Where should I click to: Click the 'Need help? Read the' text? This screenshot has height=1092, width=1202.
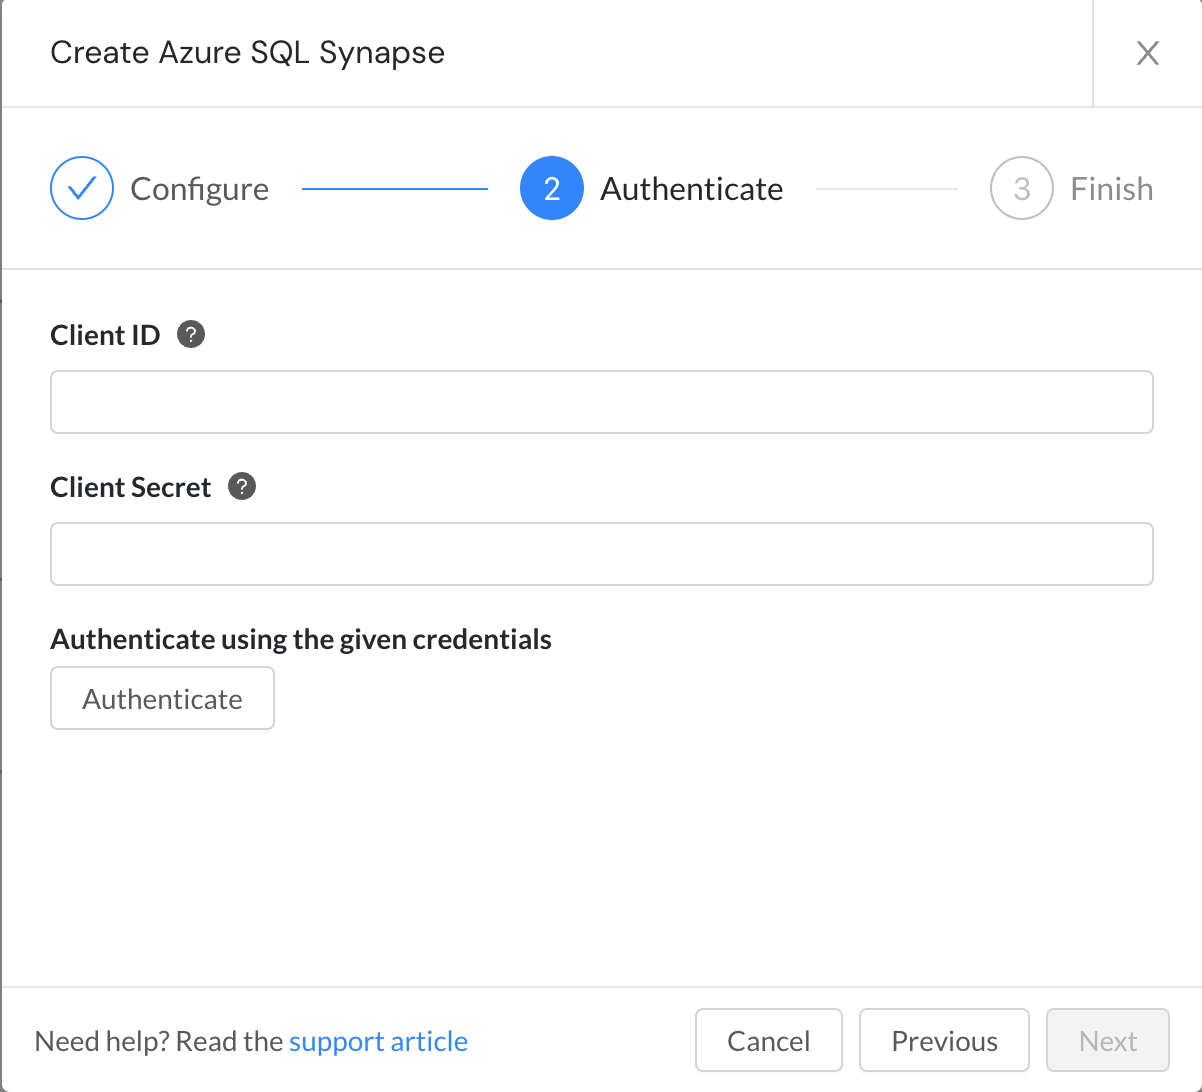[159, 1041]
